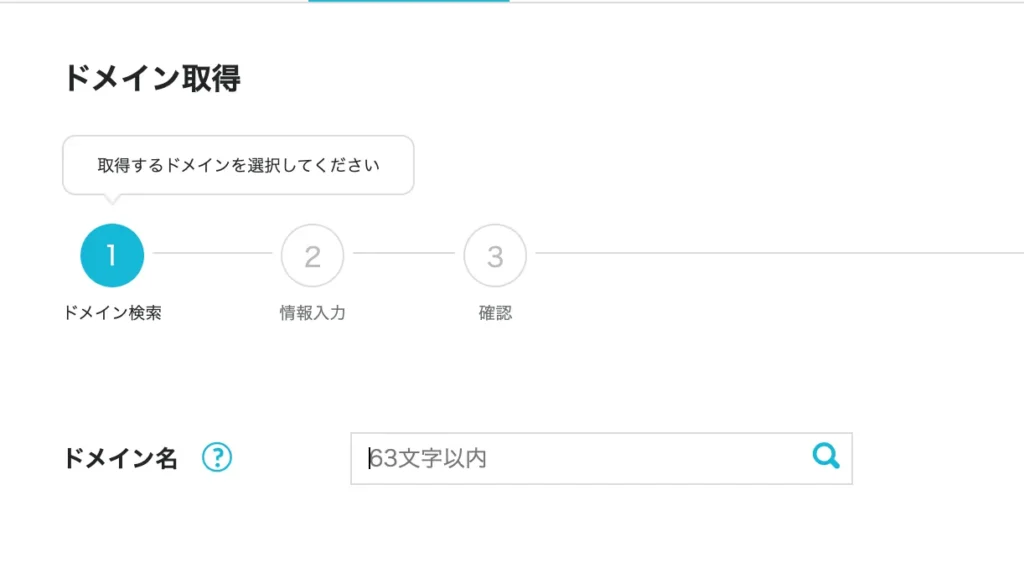Click the 取得するドメインを選択してください tooltip bubble
The image size is (1024, 588).
238,165
